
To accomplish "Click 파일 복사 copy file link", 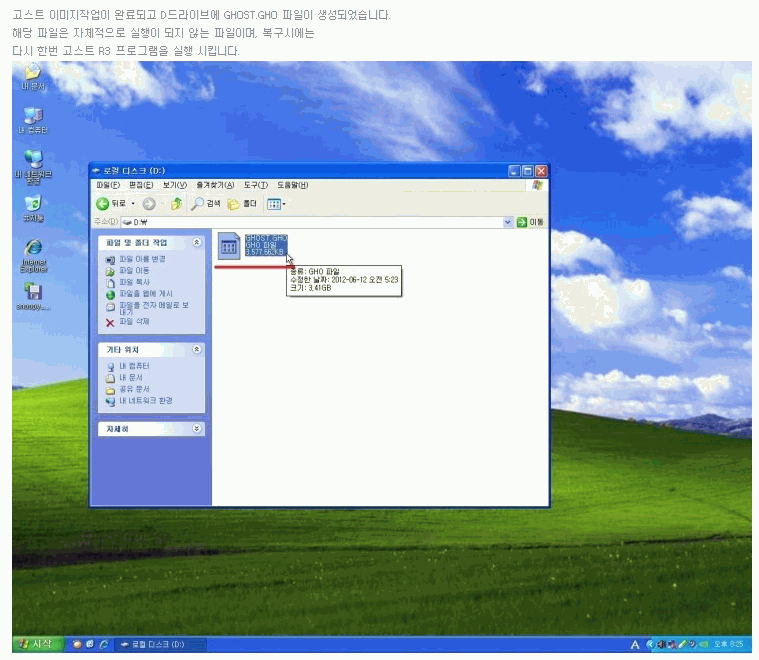I will [135, 282].
